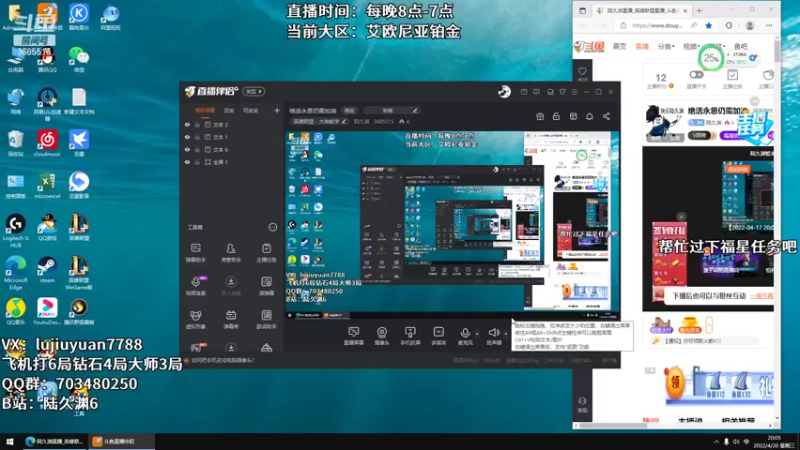Go to 首页 on Douyu navigation
Screen dimensions: 800x450
(x=619, y=46)
